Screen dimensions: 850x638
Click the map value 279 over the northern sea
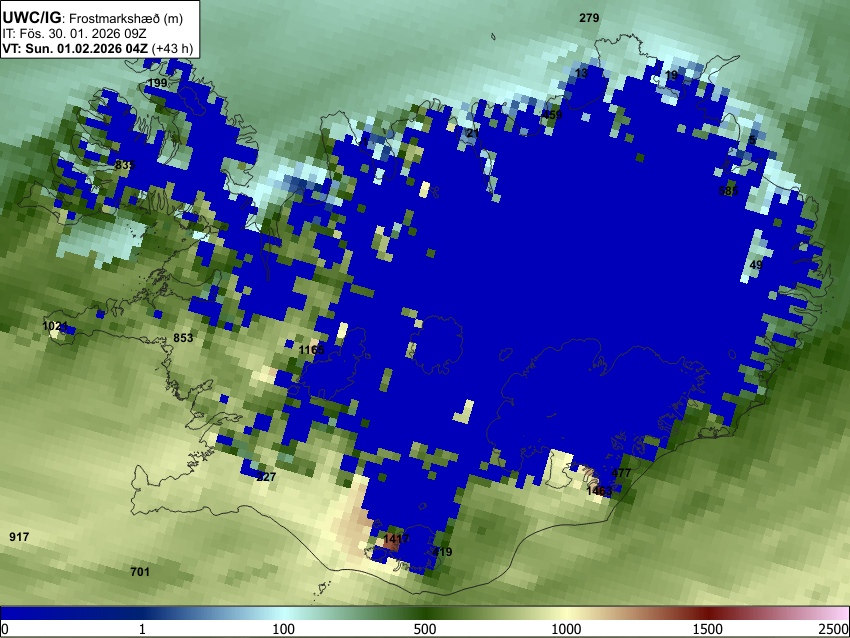point(589,18)
